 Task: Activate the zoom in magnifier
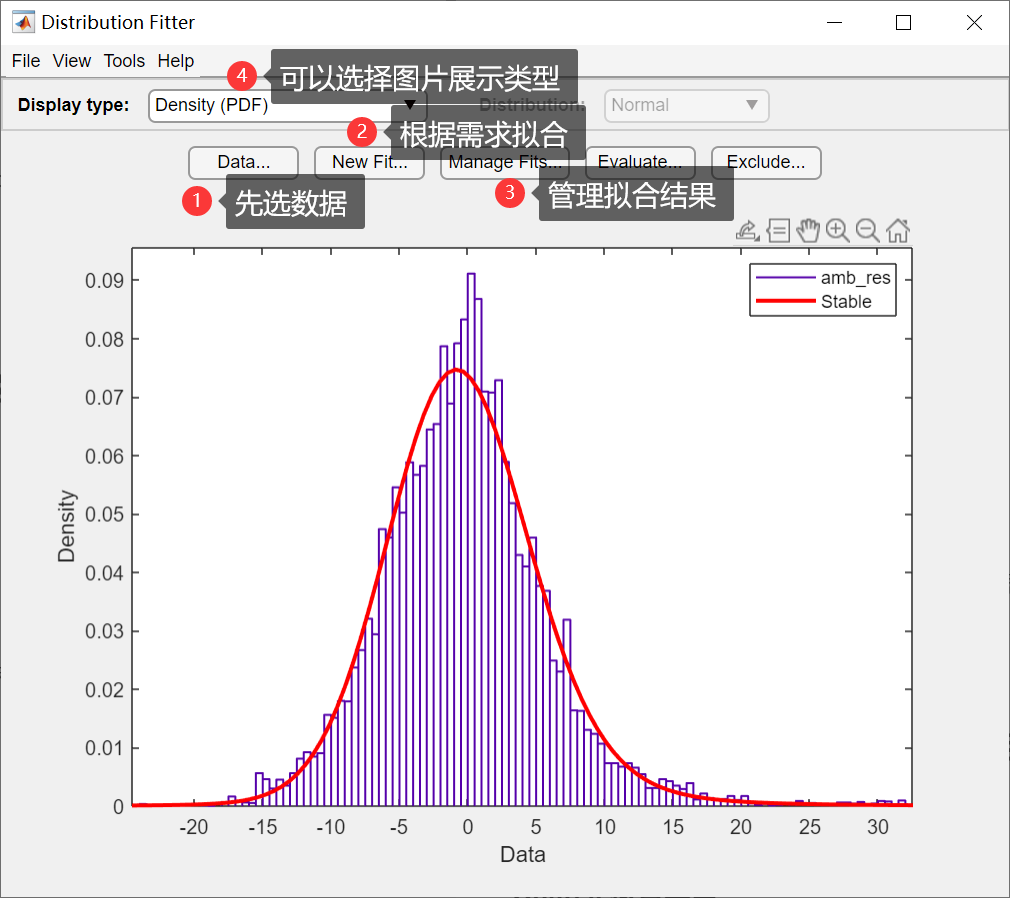tap(837, 231)
